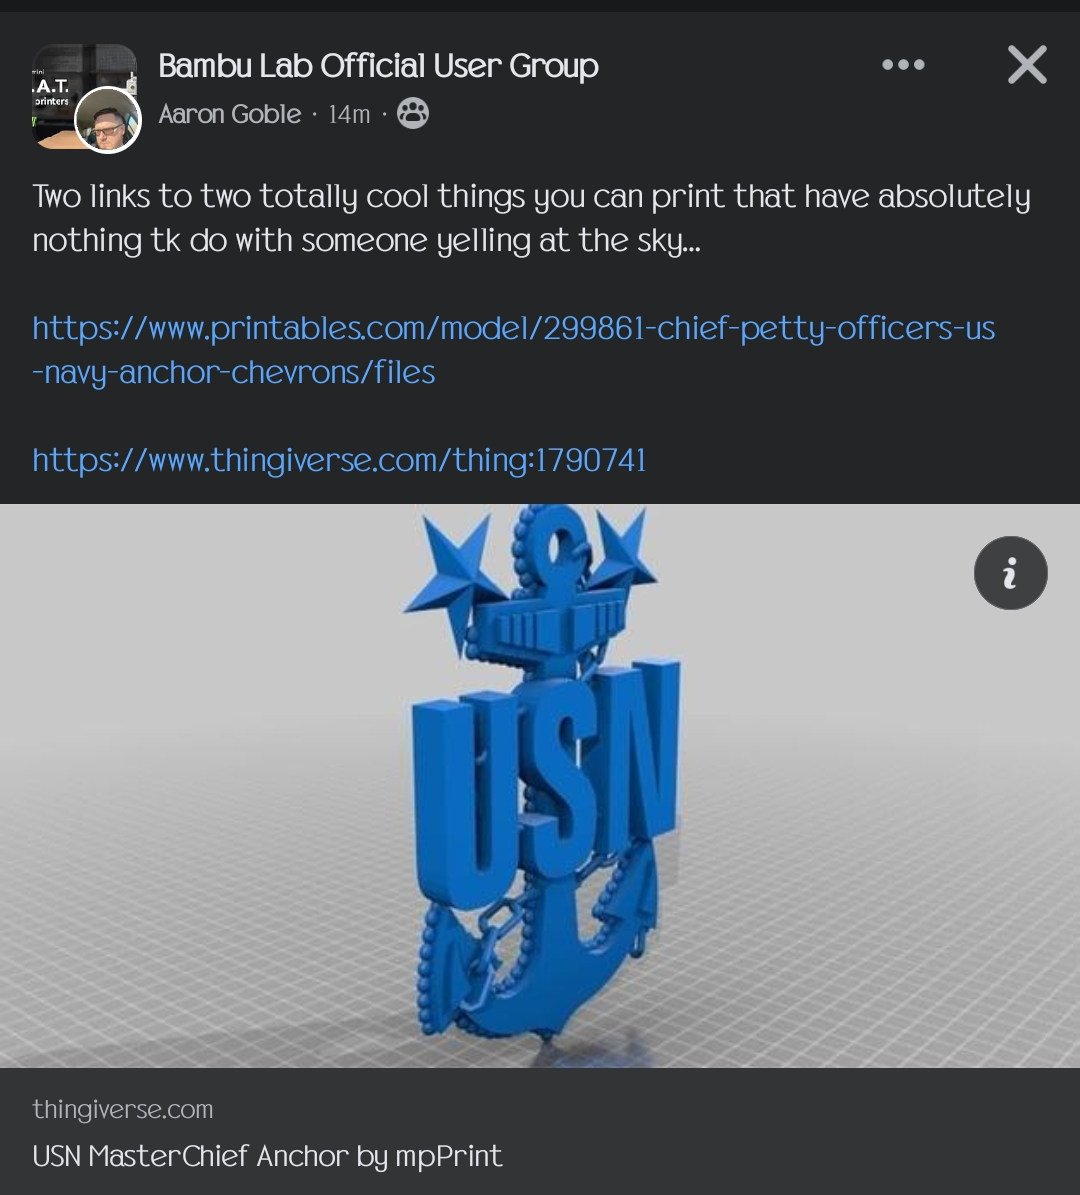Open the three-dot post options menu
1080x1195 pixels.
click(903, 65)
